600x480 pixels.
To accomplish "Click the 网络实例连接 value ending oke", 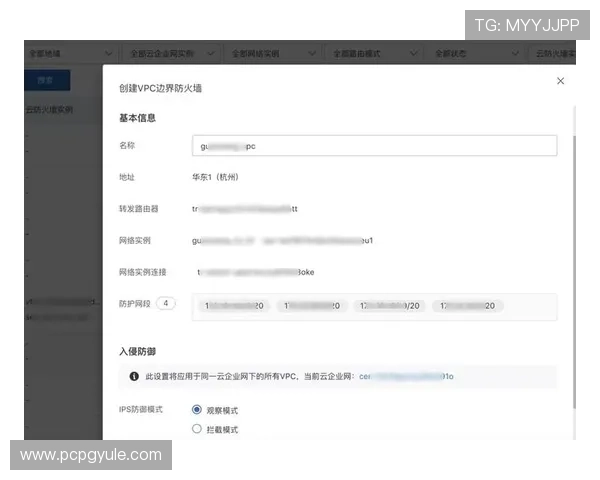I will coord(256,272).
